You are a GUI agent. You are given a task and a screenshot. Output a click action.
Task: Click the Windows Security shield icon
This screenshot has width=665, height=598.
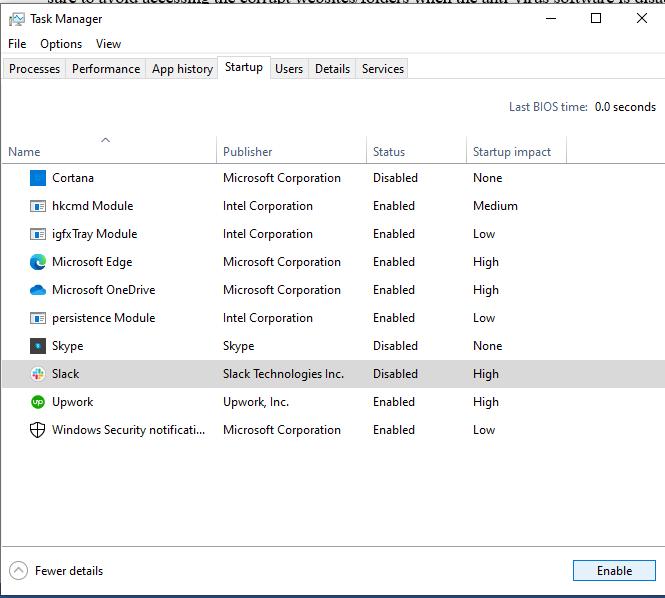point(38,430)
